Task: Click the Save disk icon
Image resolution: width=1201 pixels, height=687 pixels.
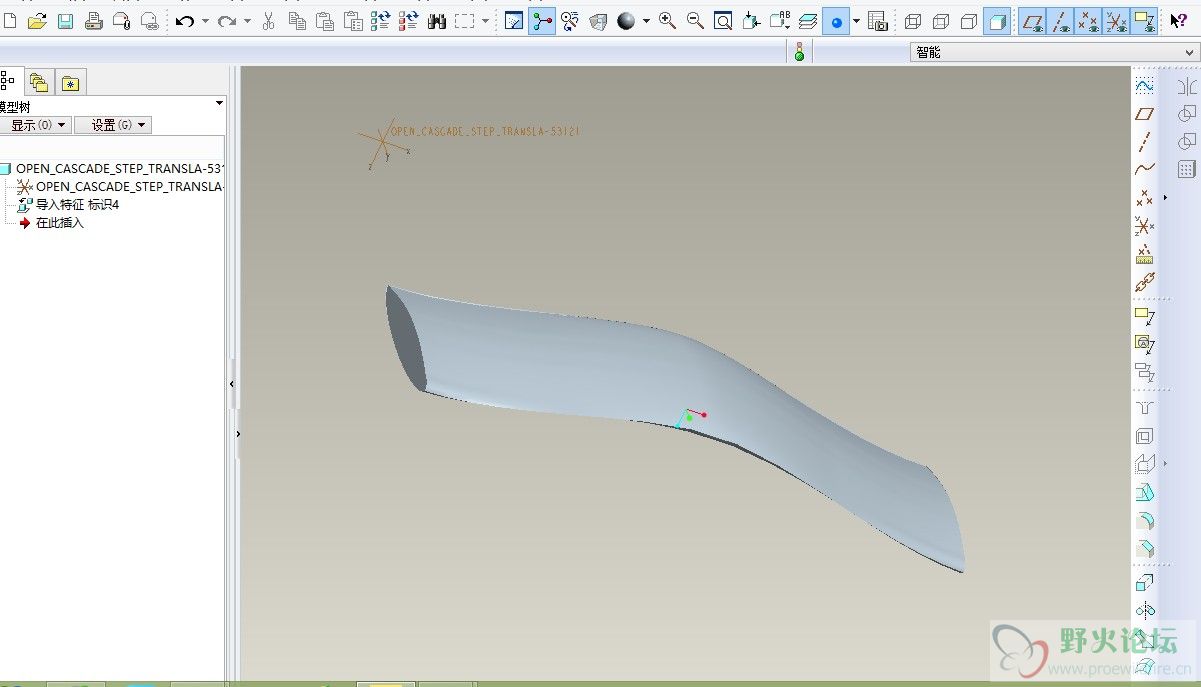Action: pyautogui.click(x=65, y=21)
